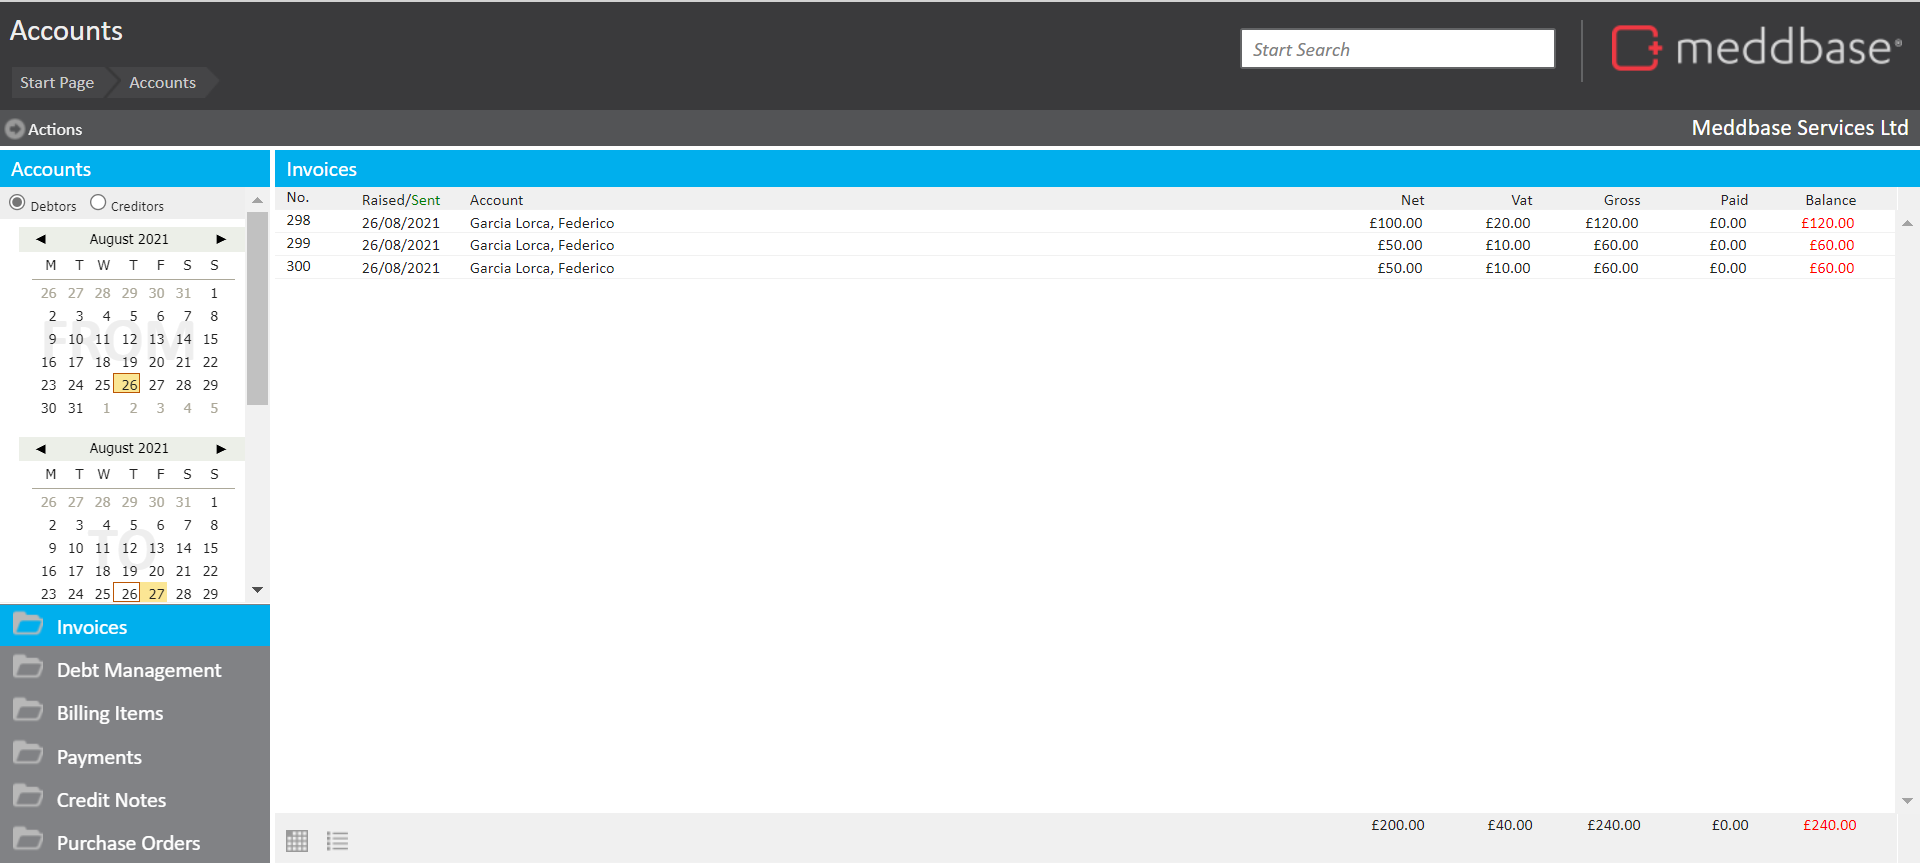The image size is (1920, 867).
Task: Open the Credit Notes folder
Action: point(111,800)
